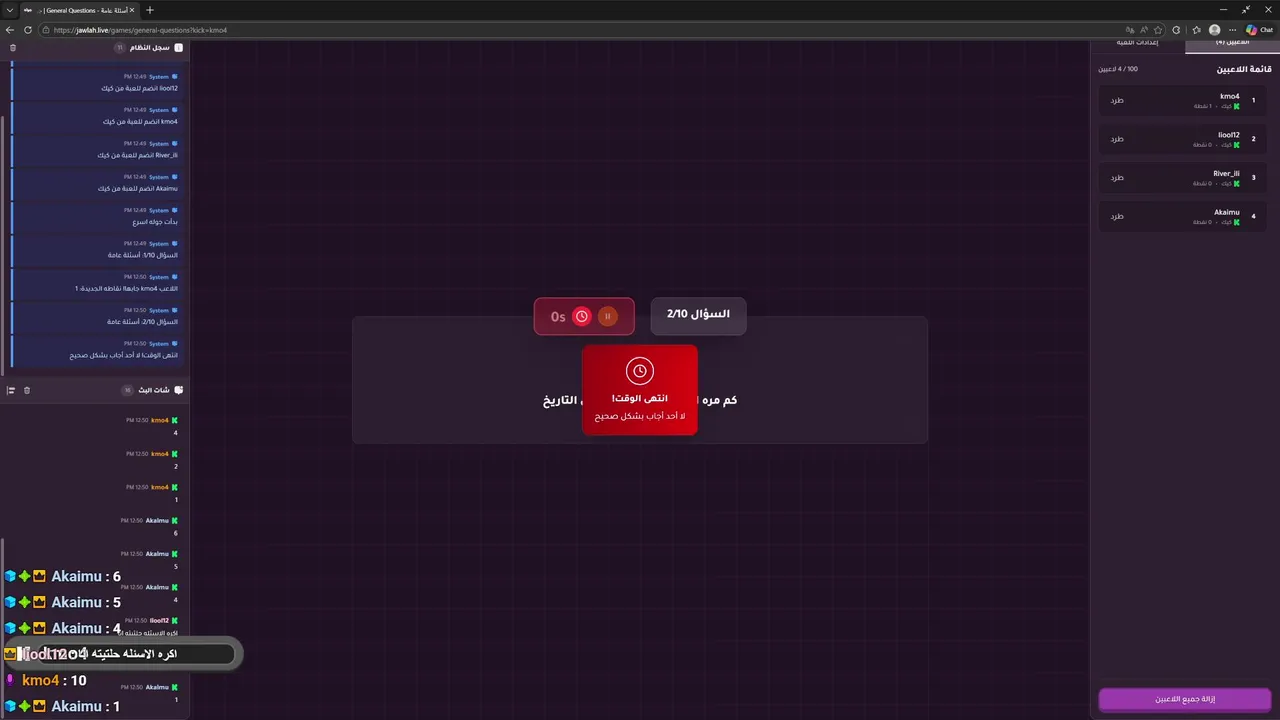
Task: Click the site info lock icon
Action: click(46, 30)
